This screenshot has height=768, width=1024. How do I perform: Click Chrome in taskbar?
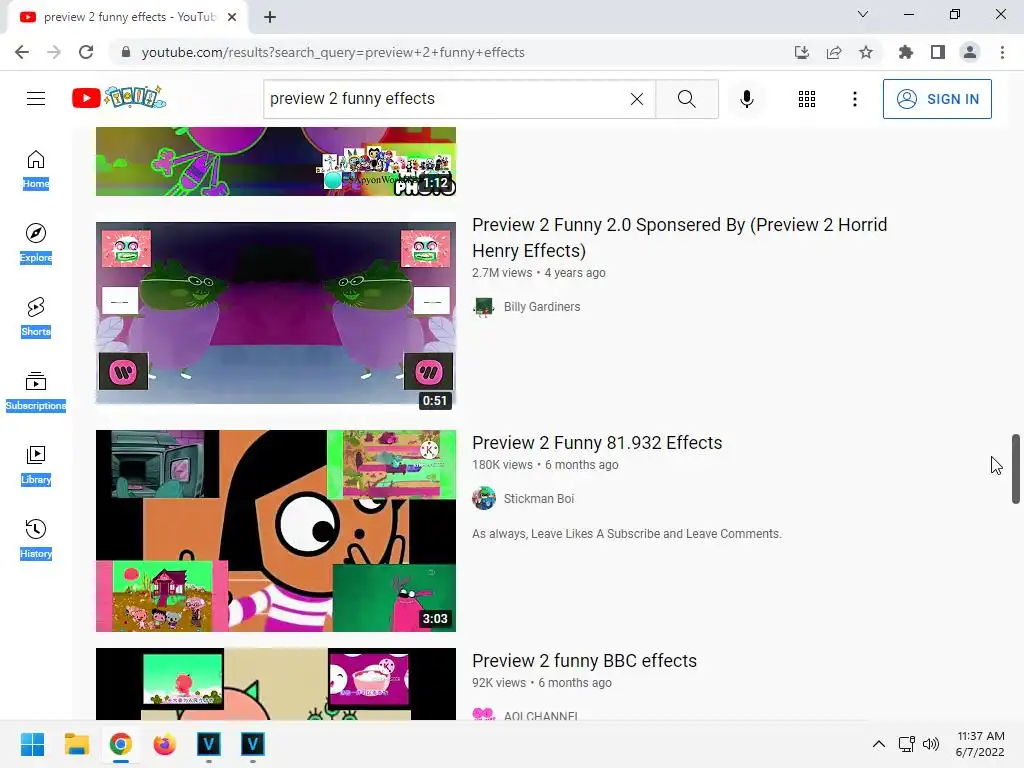[120, 744]
